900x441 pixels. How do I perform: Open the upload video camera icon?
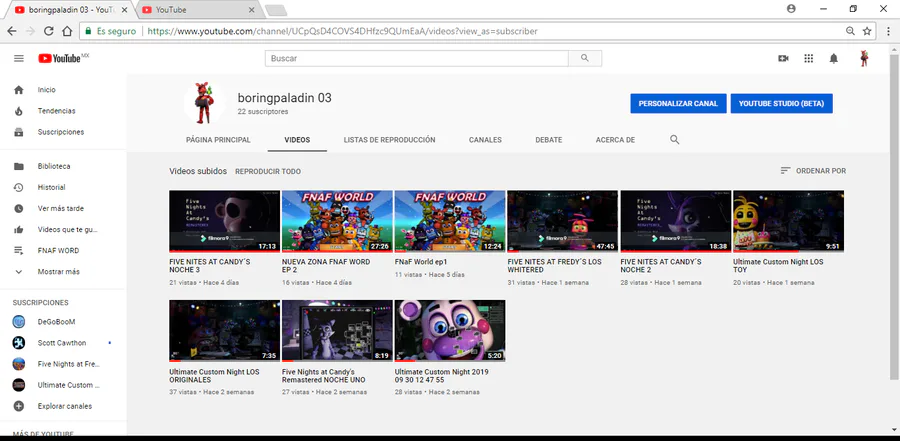click(783, 59)
